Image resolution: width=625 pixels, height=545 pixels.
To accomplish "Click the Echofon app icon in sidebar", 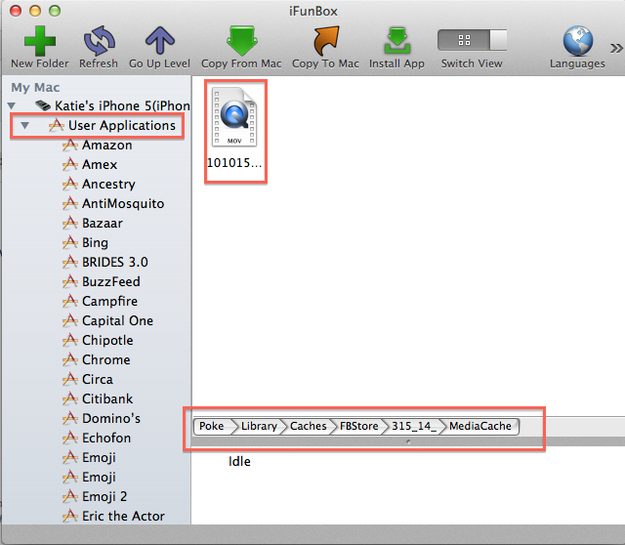I will point(70,438).
